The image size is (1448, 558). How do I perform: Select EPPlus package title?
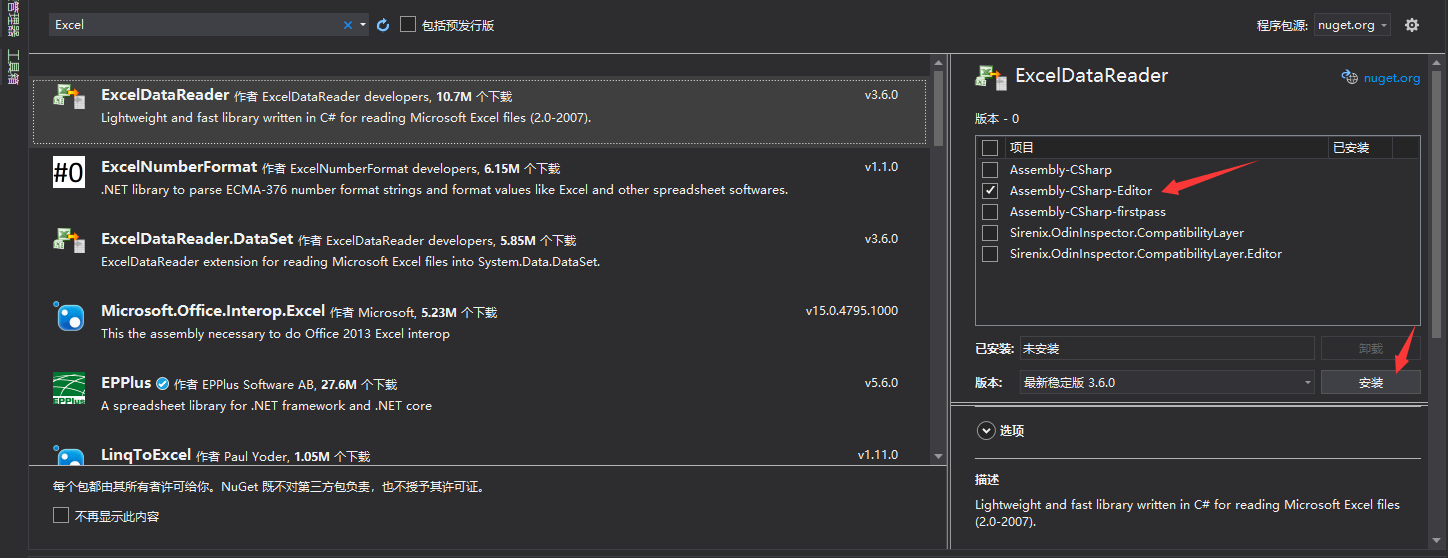[126, 383]
